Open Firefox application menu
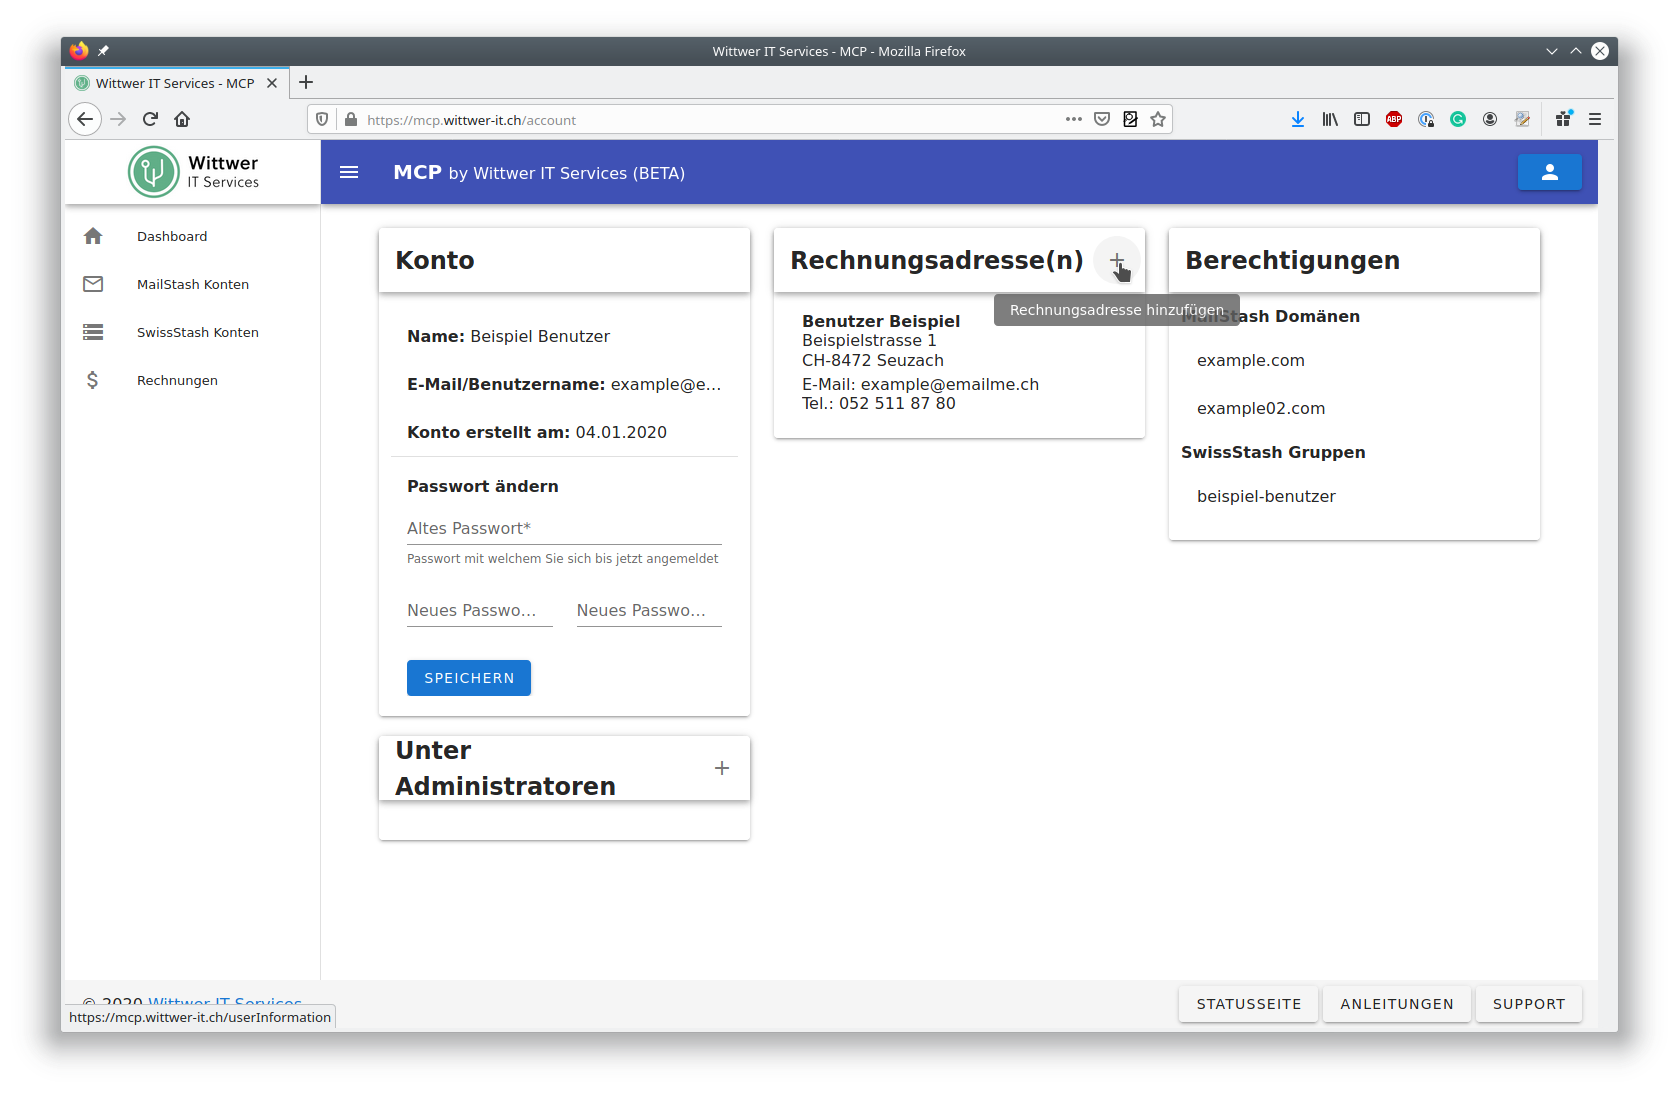 [x=1595, y=119]
